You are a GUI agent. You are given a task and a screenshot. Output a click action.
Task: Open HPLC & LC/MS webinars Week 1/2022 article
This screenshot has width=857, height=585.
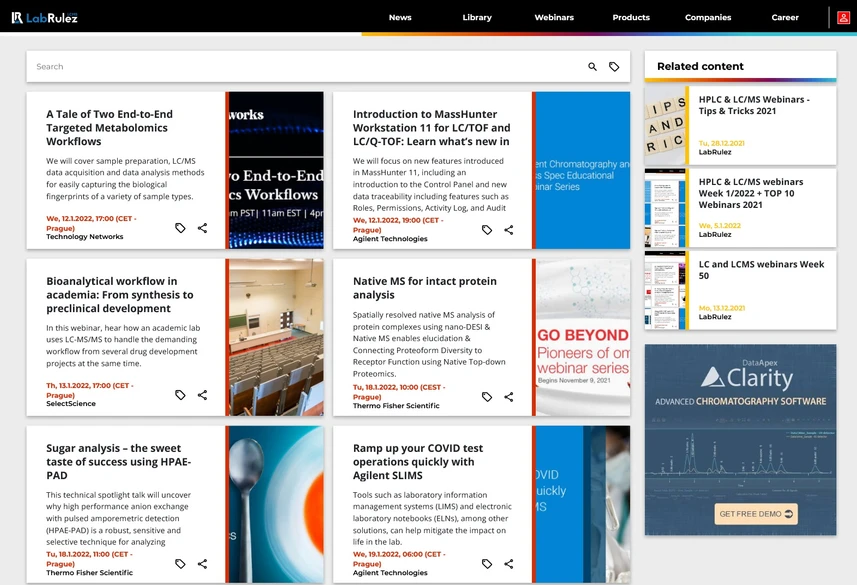point(751,193)
